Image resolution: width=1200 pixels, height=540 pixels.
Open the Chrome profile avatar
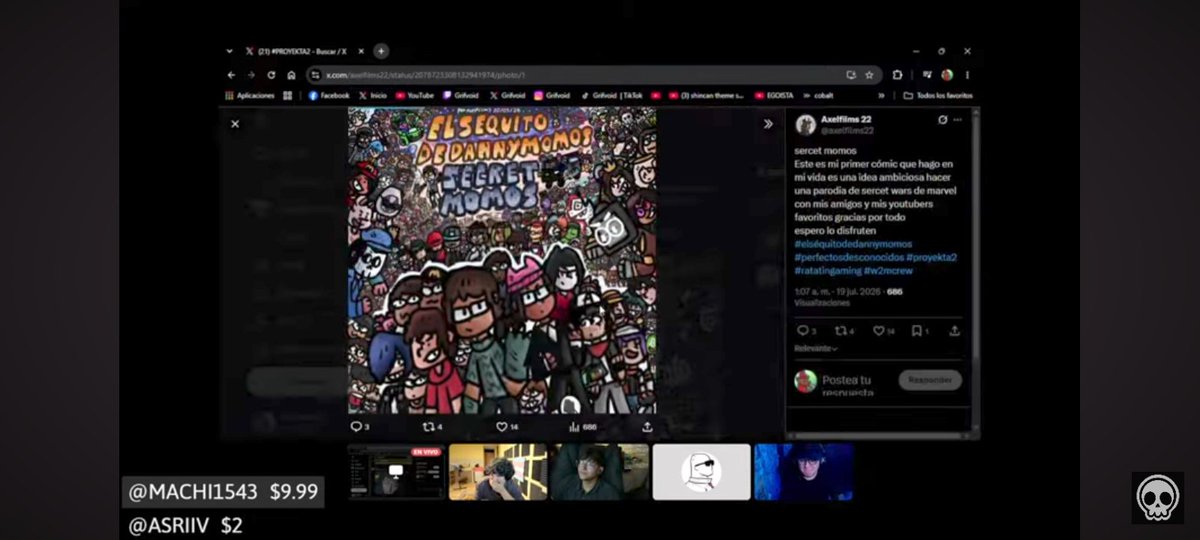click(x=947, y=75)
